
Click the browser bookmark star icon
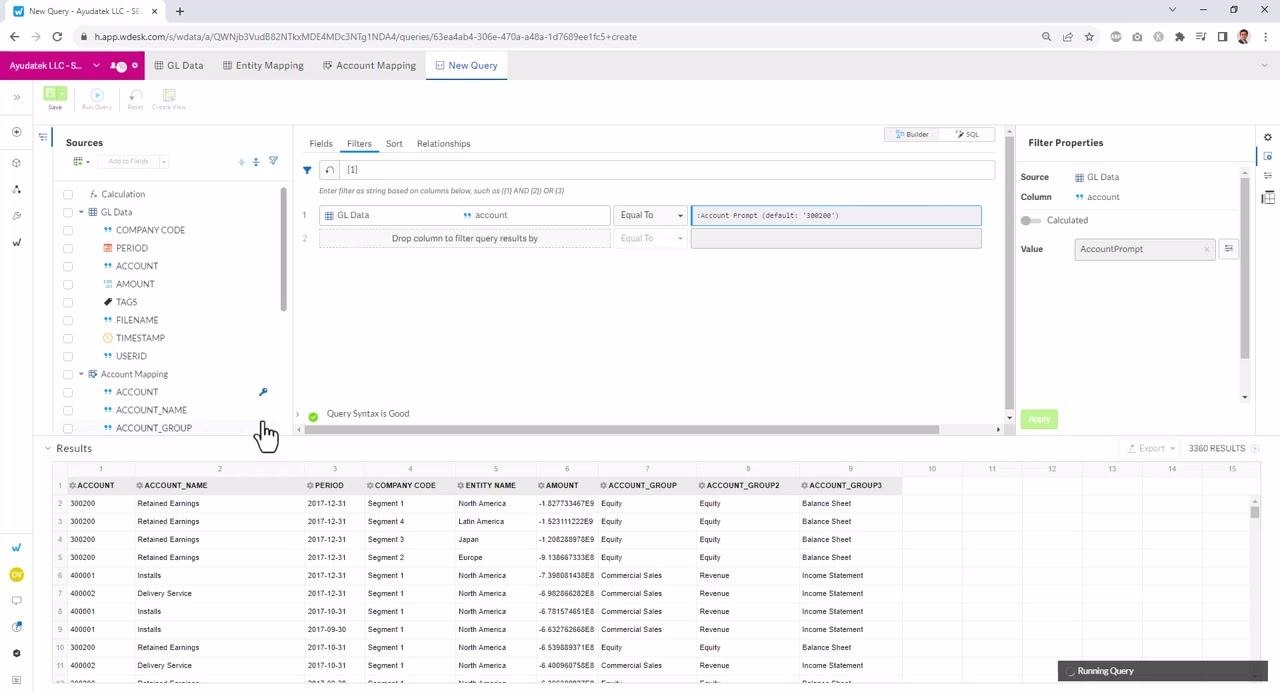pos(1089,37)
